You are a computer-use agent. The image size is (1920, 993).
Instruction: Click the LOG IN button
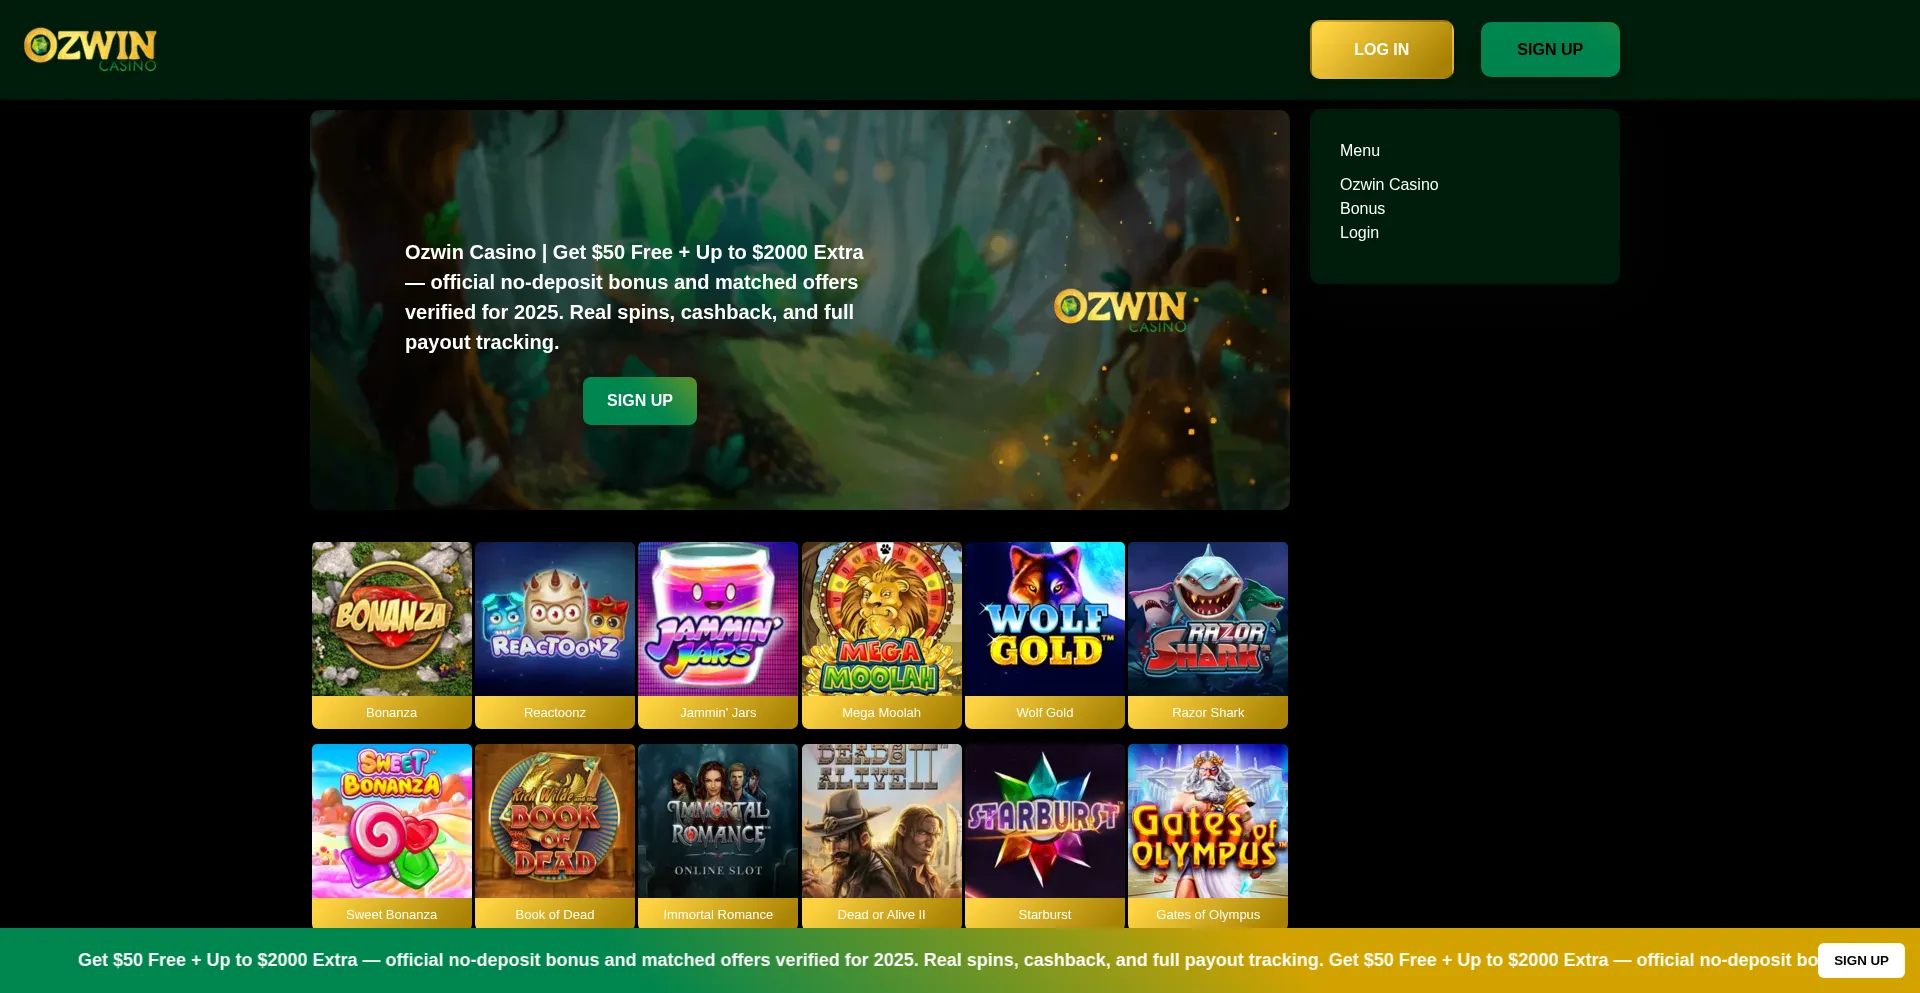(x=1381, y=49)
